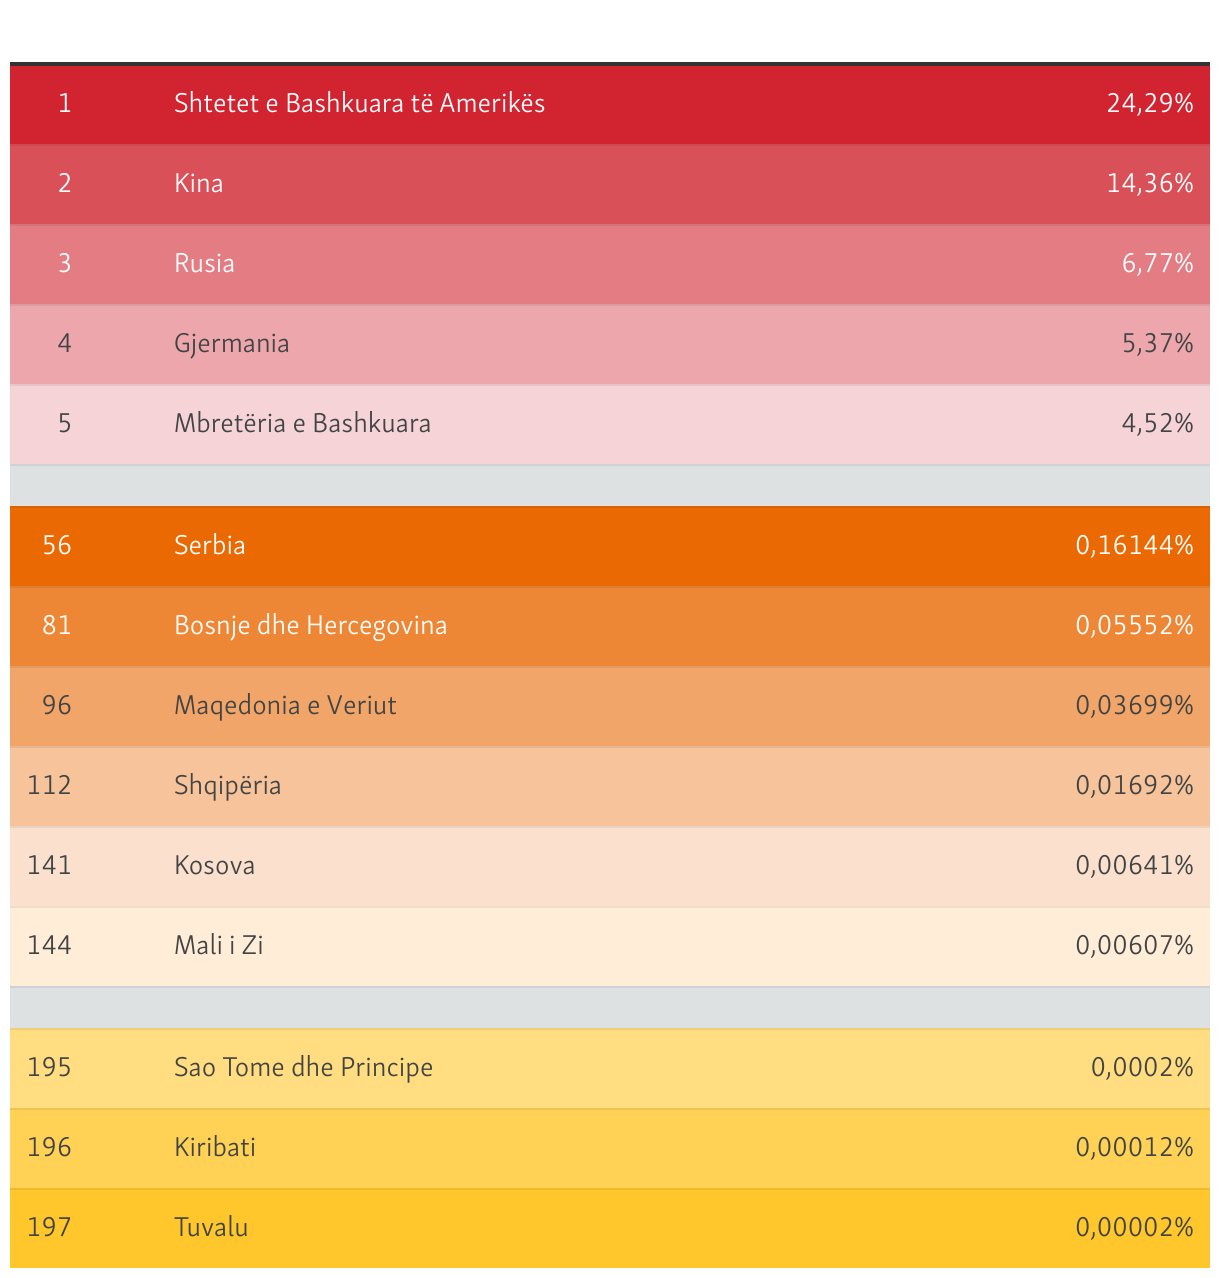Select the Tuvalu row label
The image size is (1220, 1278).
pyautogui.click(x=210, y=1227)
